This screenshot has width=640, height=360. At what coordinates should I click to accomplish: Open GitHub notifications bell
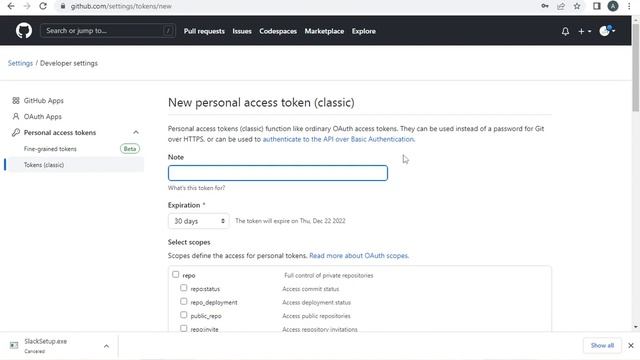coord(565,31)
